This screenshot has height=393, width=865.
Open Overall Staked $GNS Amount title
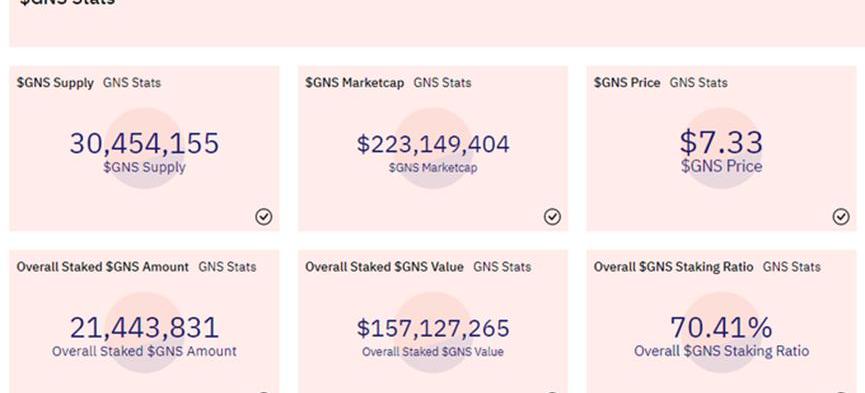(103, 267)
